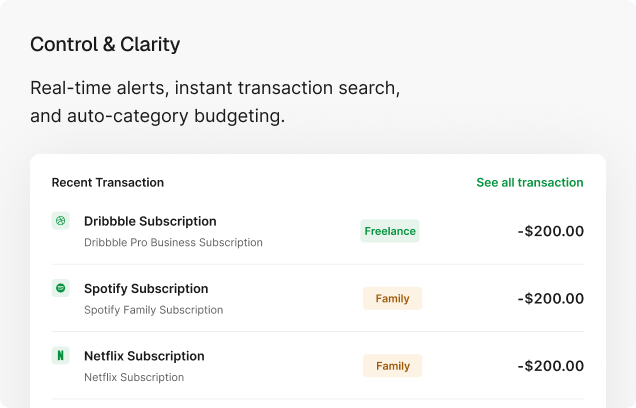Click the Control & Clarity heading
Viewport: 636px width, 408px height.
point(105,44)
